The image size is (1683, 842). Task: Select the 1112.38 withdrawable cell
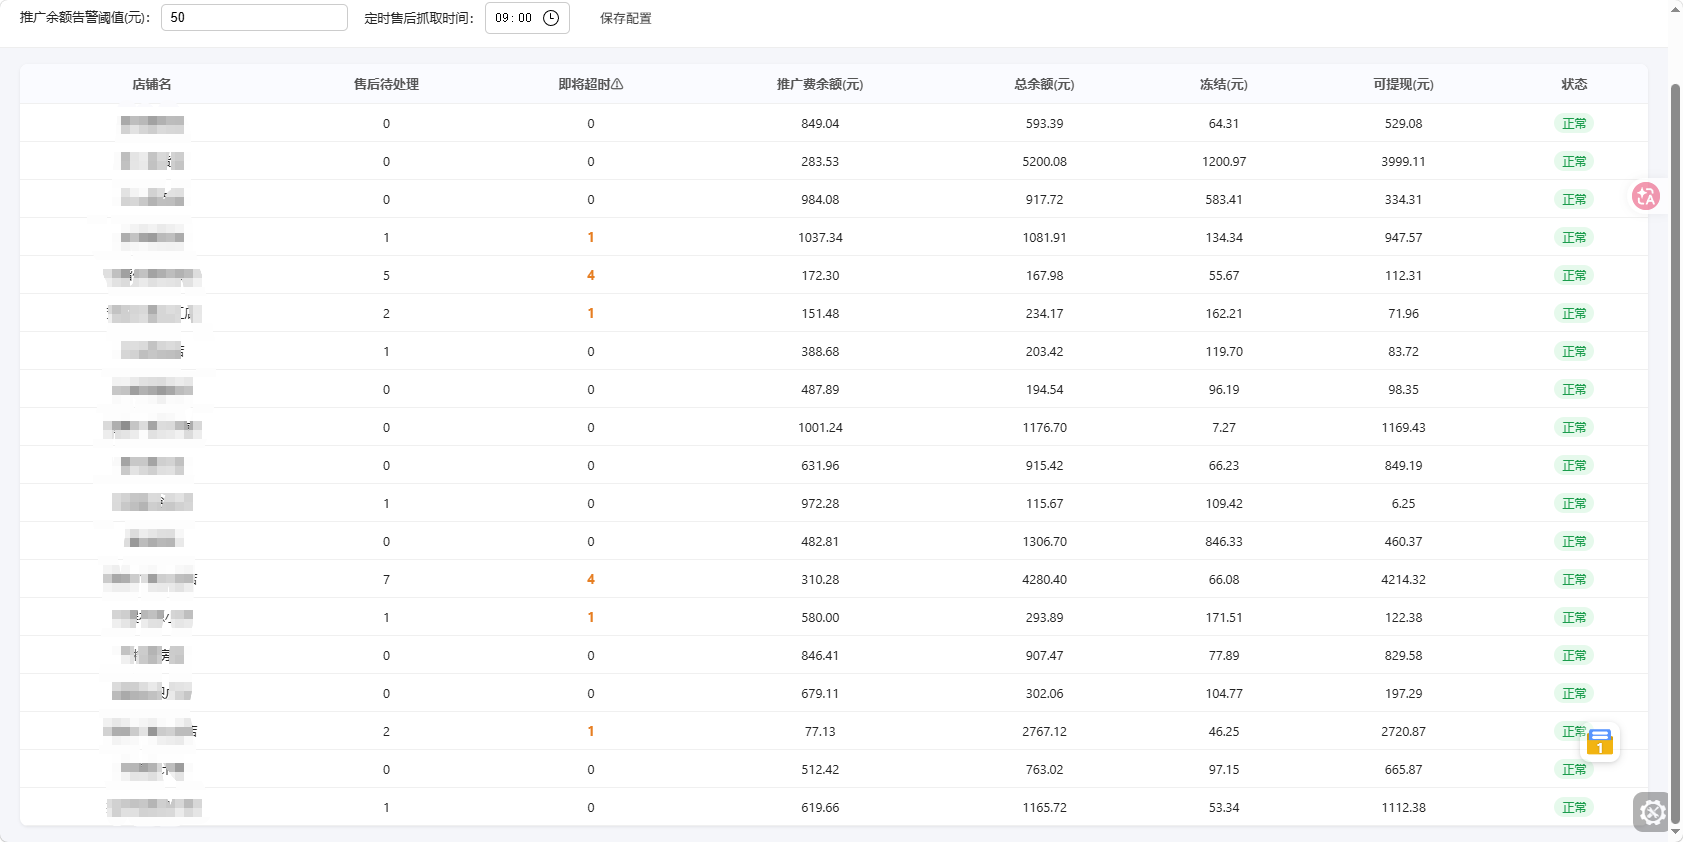pos(1403,808)
